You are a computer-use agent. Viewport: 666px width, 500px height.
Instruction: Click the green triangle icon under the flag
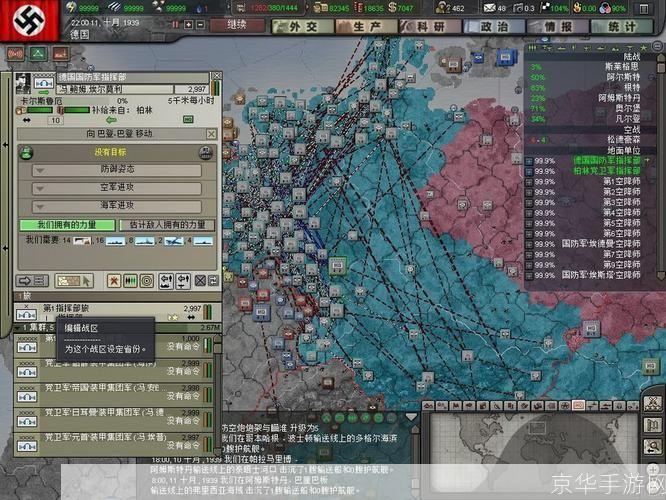click(x=38, y=54)
